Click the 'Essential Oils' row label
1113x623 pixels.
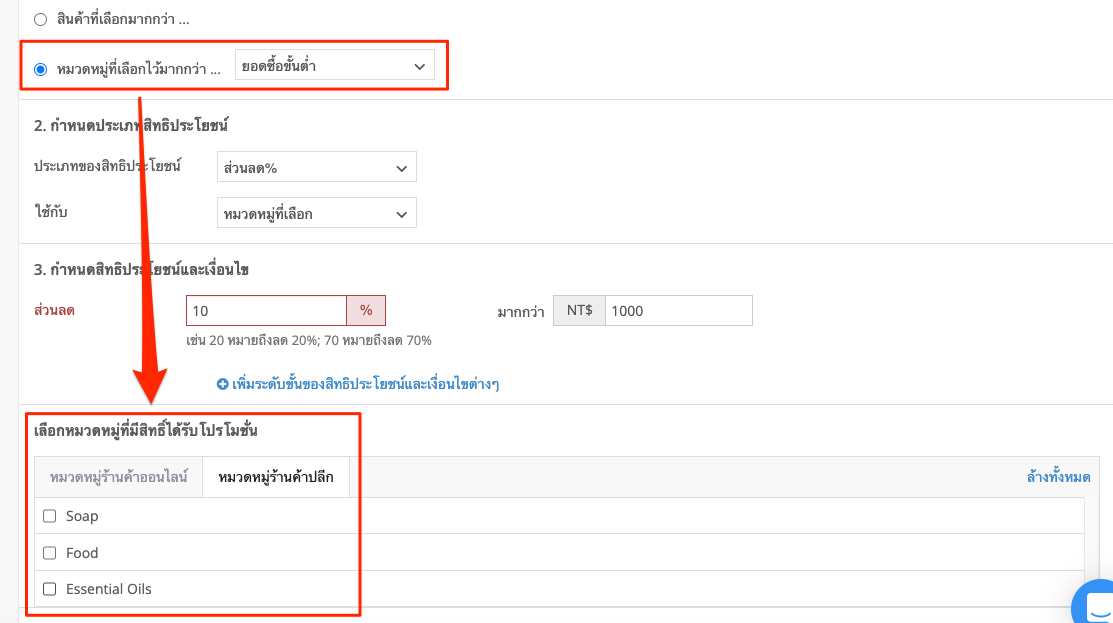click(x=109, y=589)
